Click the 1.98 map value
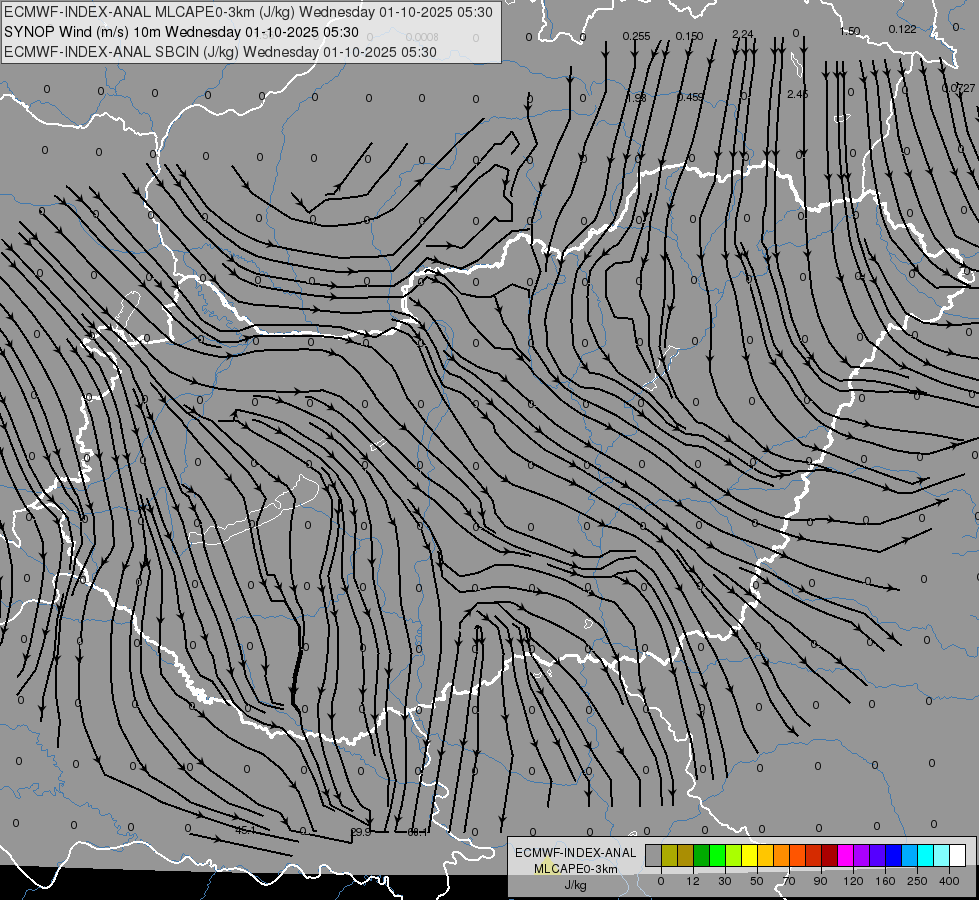 636,97
